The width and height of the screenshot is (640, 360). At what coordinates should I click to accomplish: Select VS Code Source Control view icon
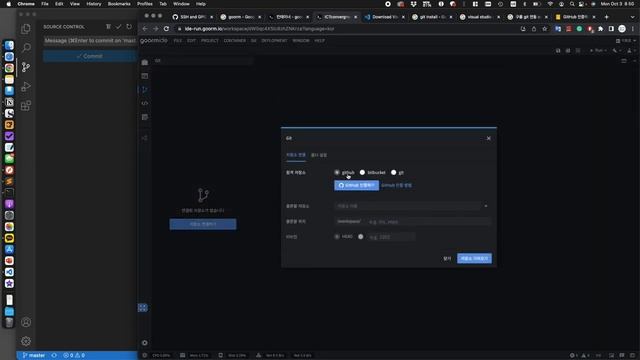(26, 67)
